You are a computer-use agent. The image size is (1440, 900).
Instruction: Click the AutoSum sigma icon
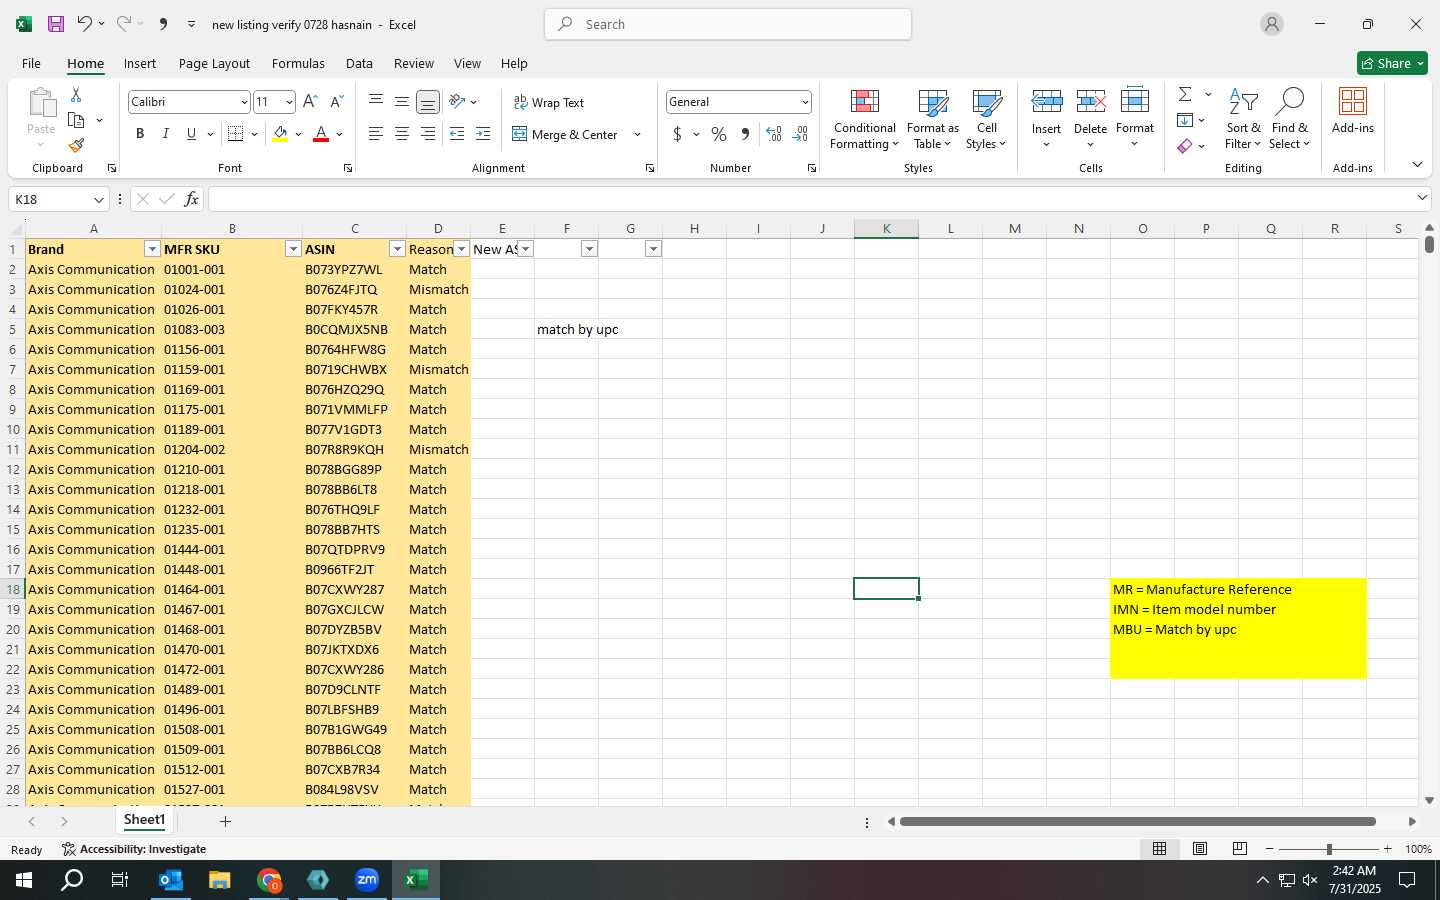tap(1185, 94)
